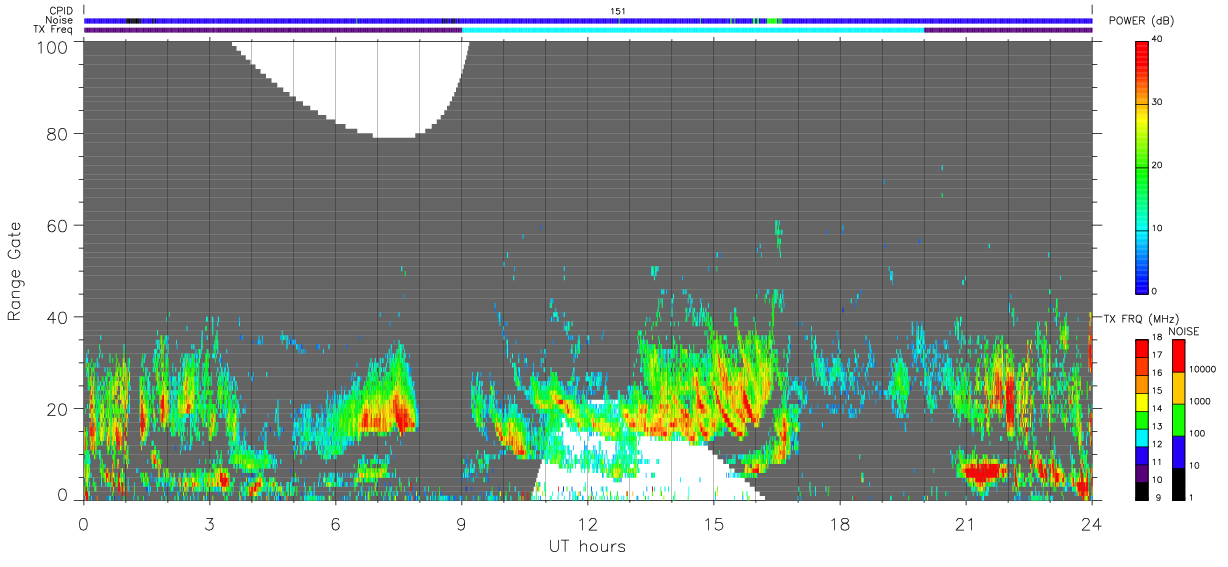
Task: Click the NOISE legend title
Action: (x=1183, y=331)
